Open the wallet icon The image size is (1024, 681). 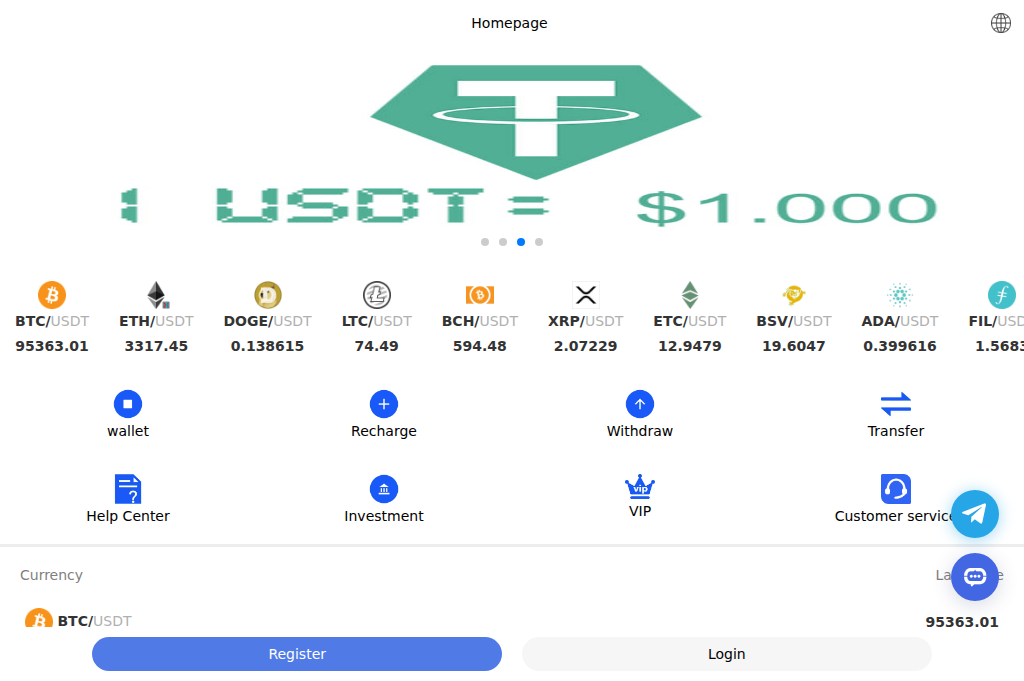pyautogui.click(x=127, y=404)
